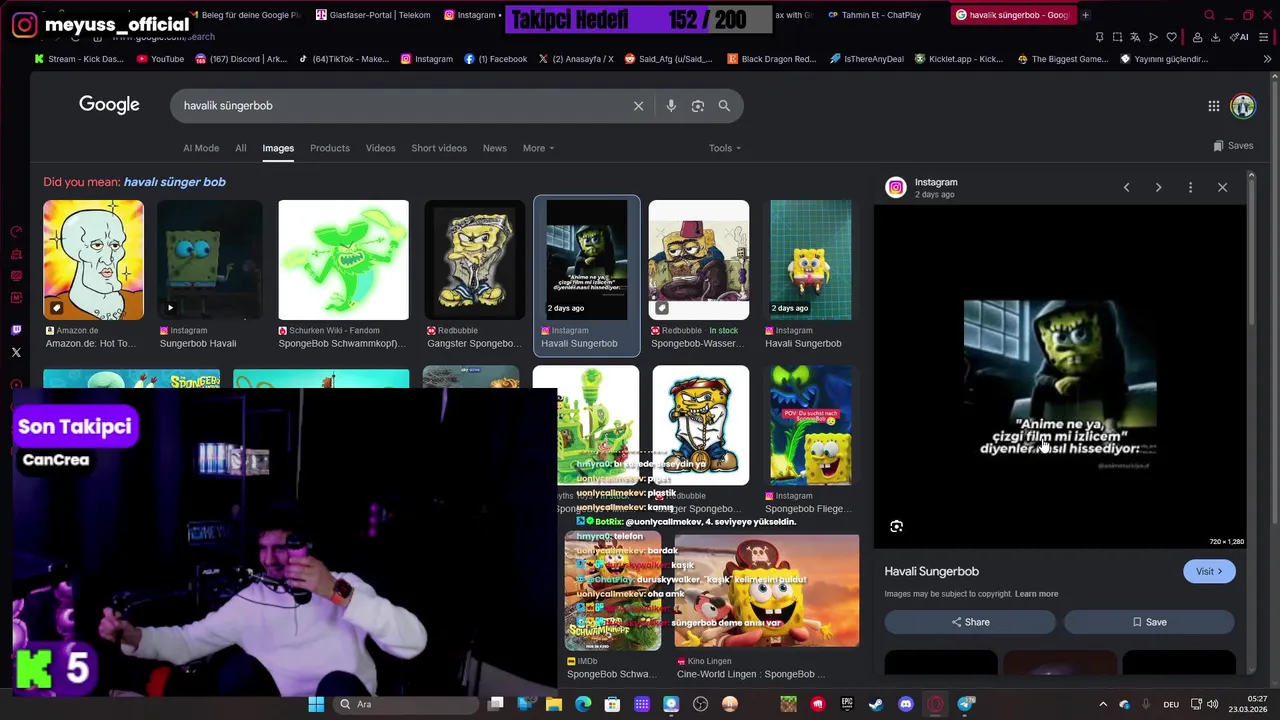Open Facebook bookmark
This screenshot has height=720, width=1280.
tap(495, 59)
